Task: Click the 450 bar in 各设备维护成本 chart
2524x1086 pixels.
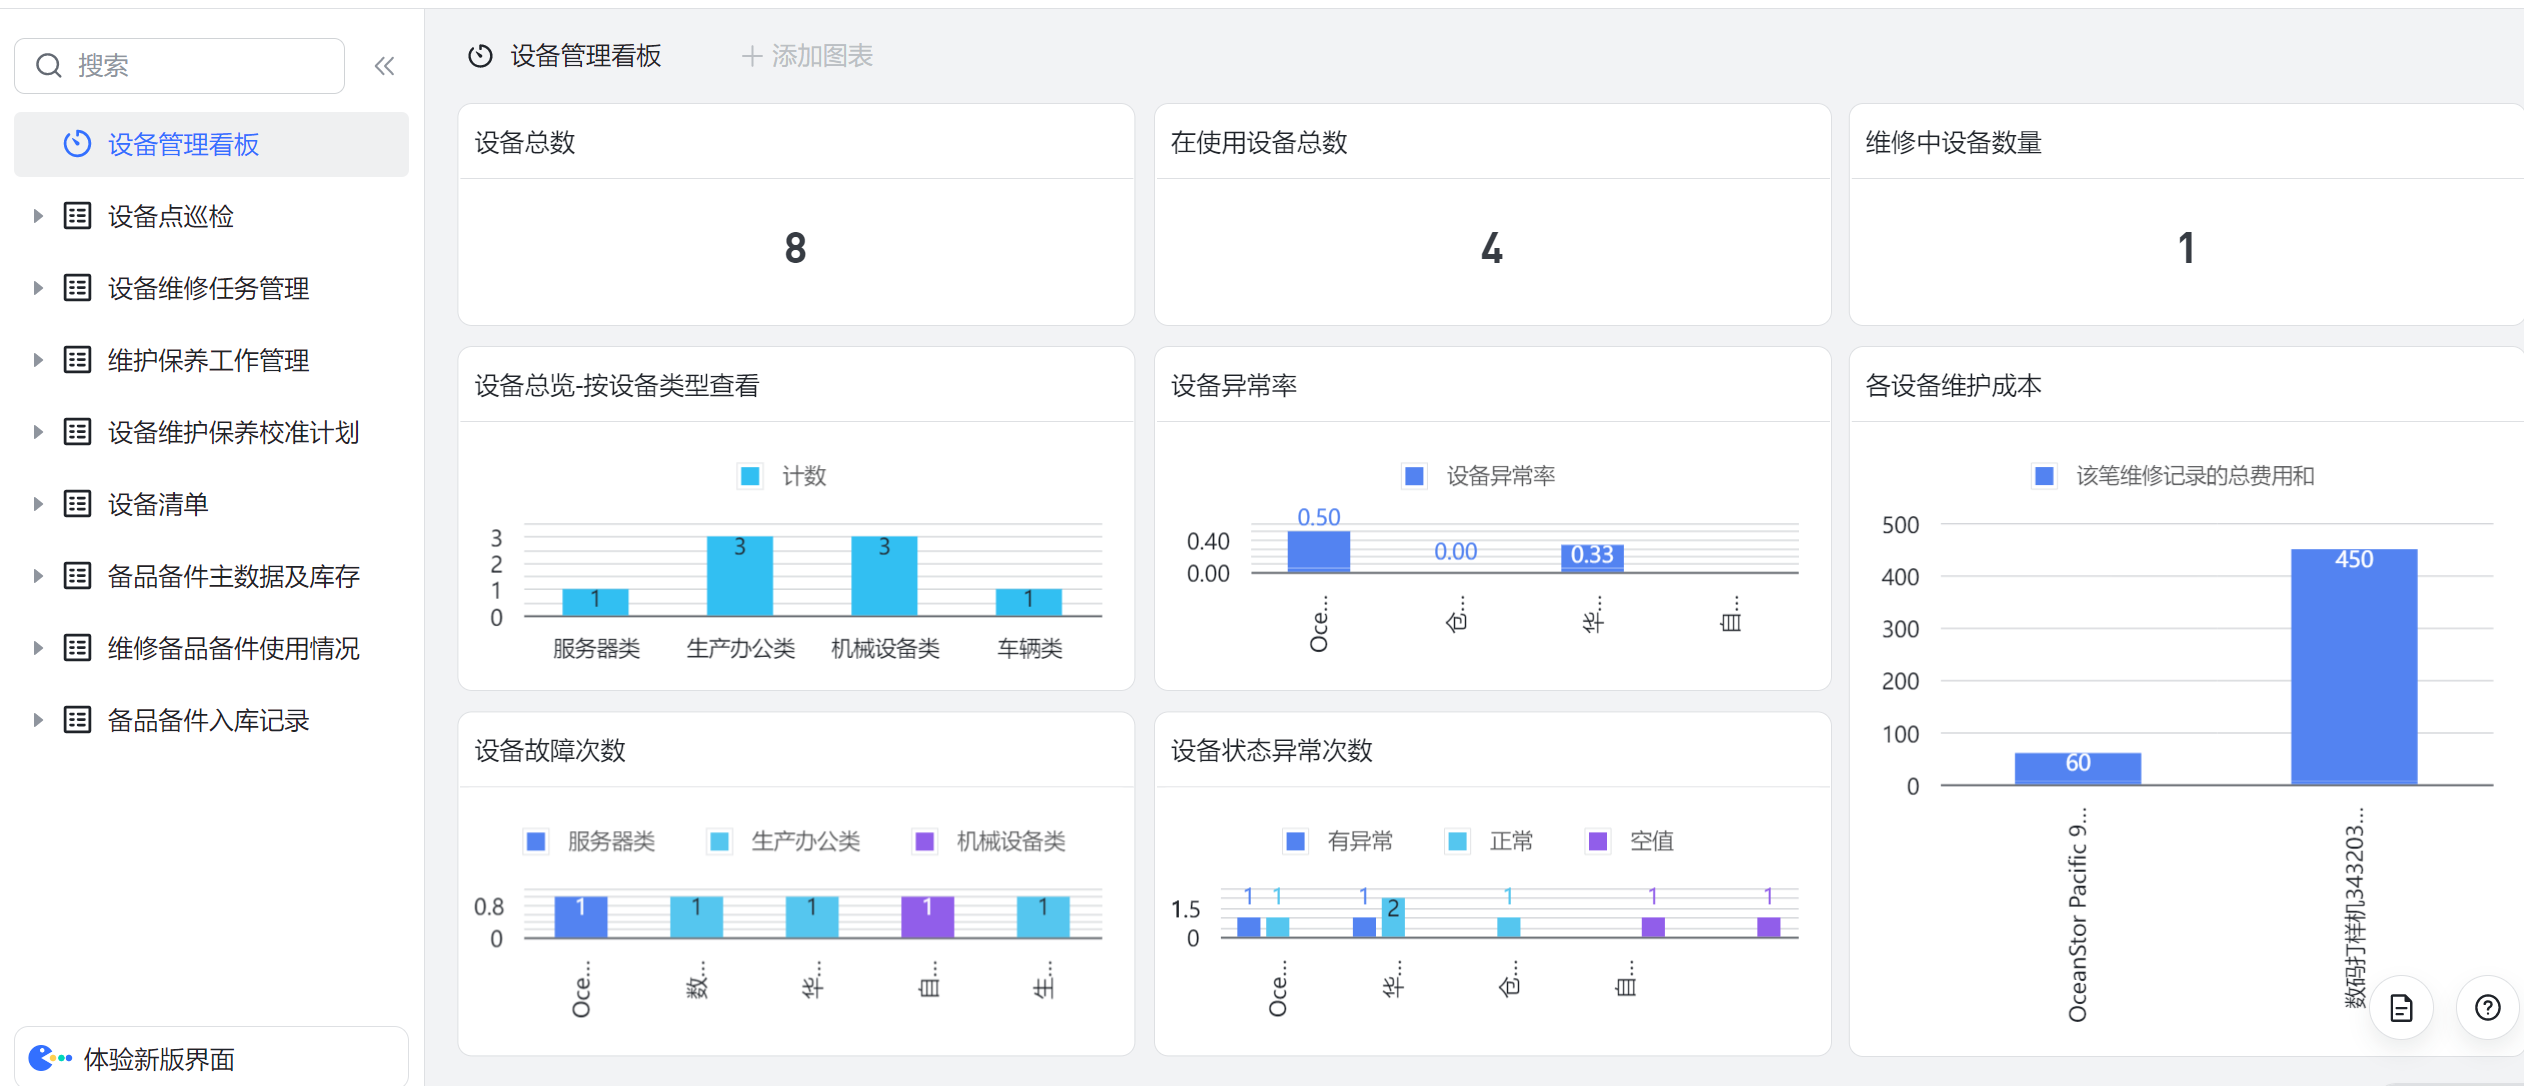Action: [x=2353, y=665]
